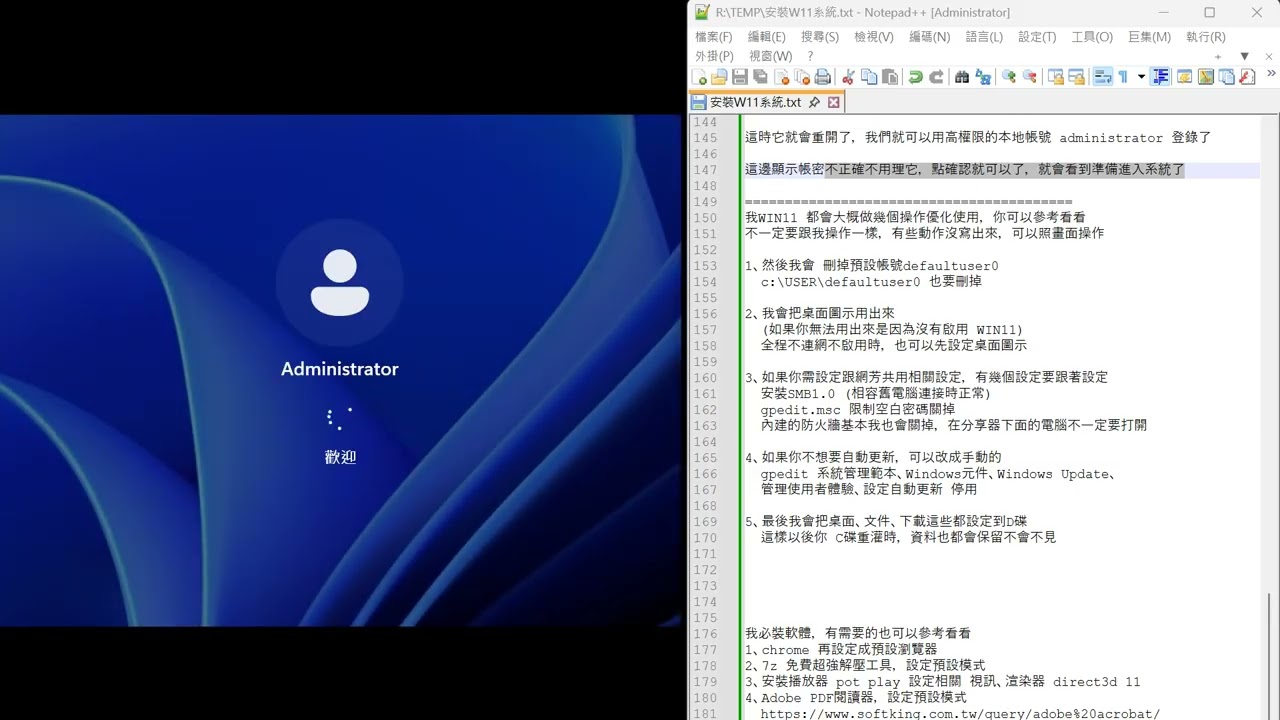This screenshot has height=720, width=1280.
Task: Click the line '2、7z 免費超強解壓工具，設定預設模式'
Action: click(x=865, y=666)
